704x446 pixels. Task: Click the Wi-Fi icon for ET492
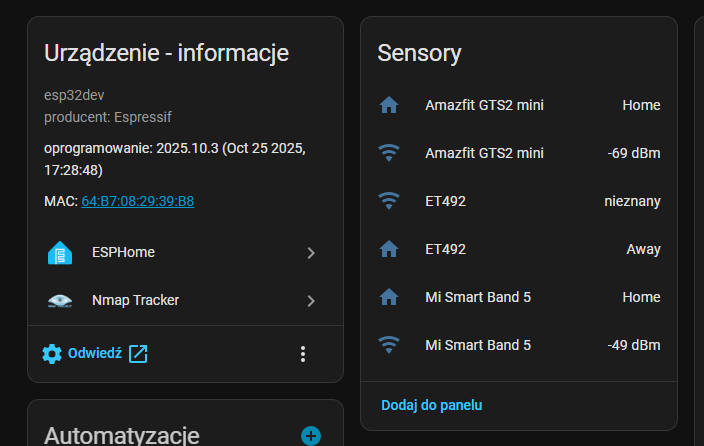click(389, 201)
